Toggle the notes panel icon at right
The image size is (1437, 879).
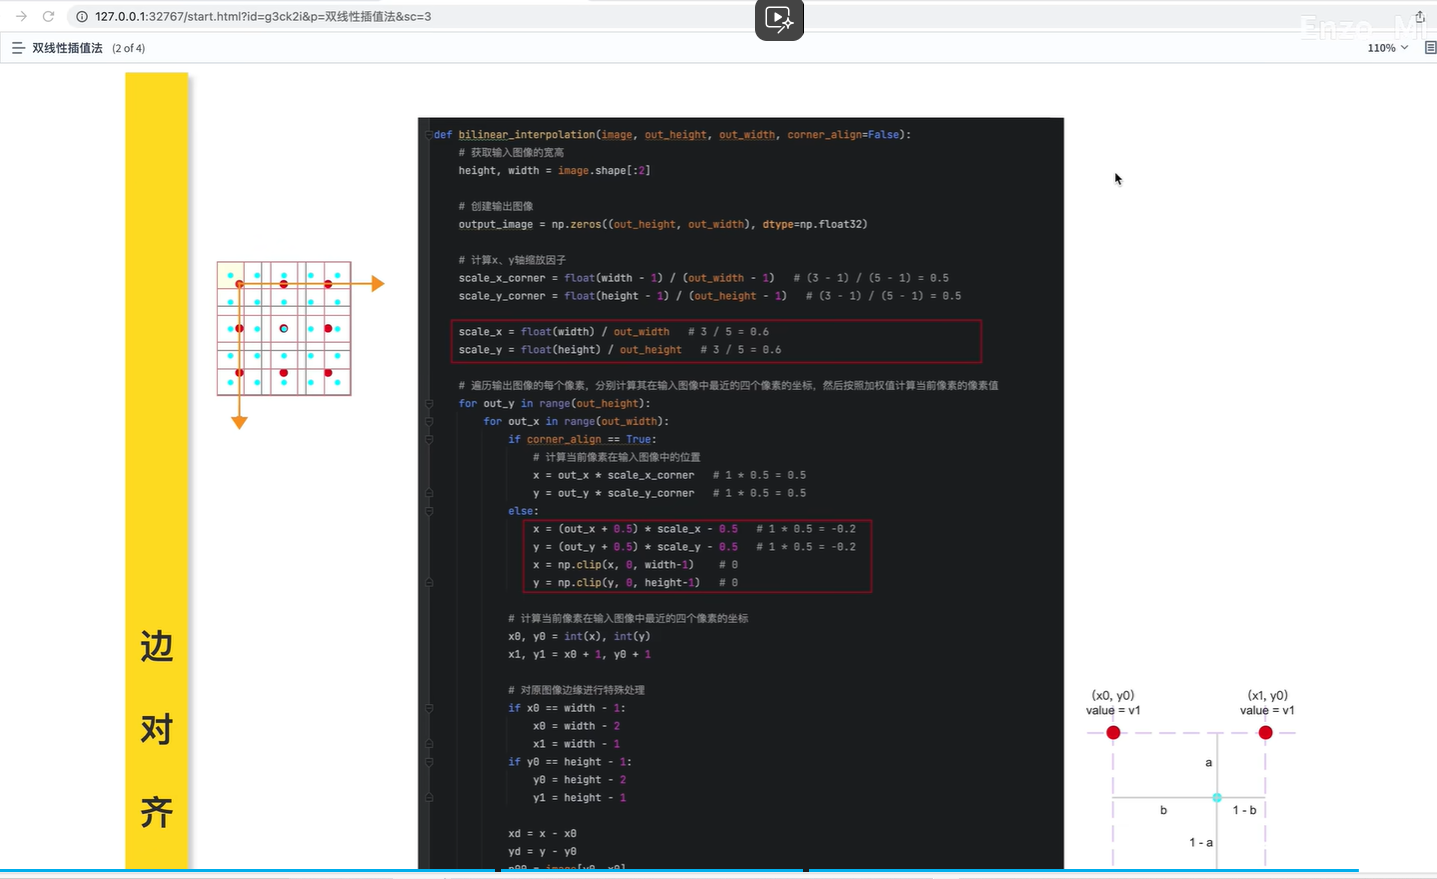coord(1429,48)
